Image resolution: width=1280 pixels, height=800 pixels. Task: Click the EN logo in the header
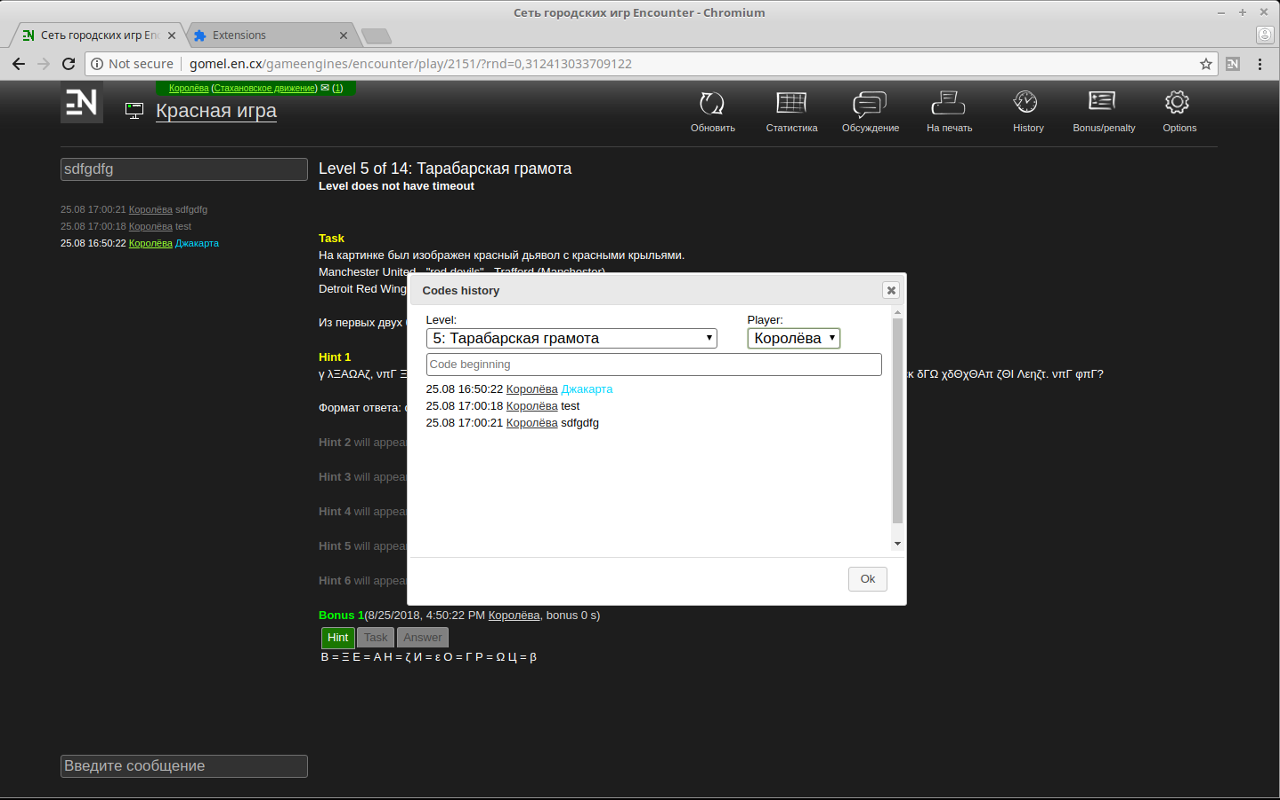(x=81, y=103)
